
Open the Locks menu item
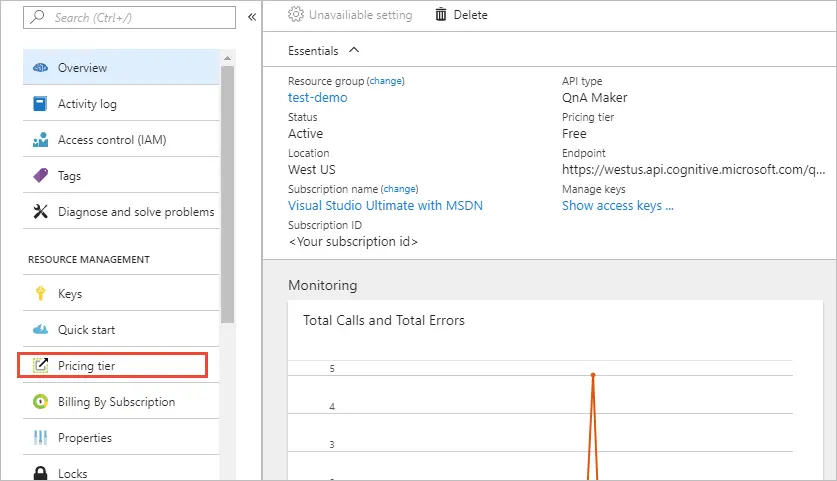72,473
